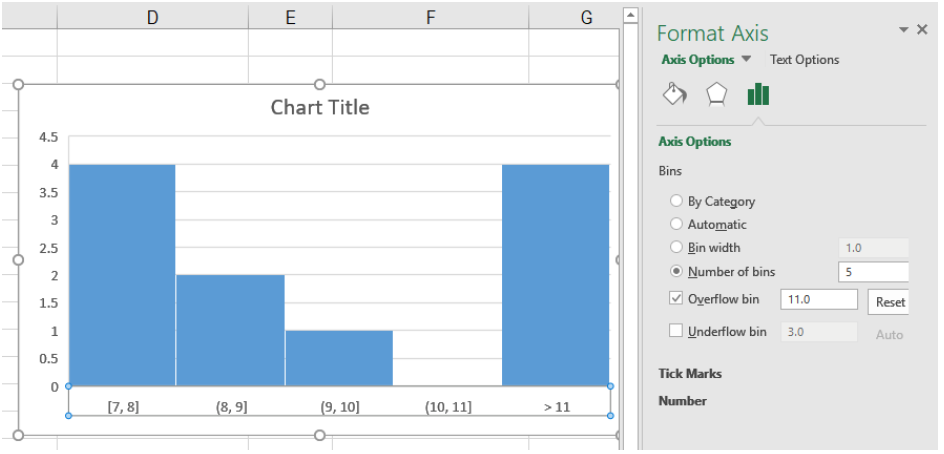Open the Format Axis pane options arrow
The height and width of the screenshot is (454, 944).
[x=903, y=30]
